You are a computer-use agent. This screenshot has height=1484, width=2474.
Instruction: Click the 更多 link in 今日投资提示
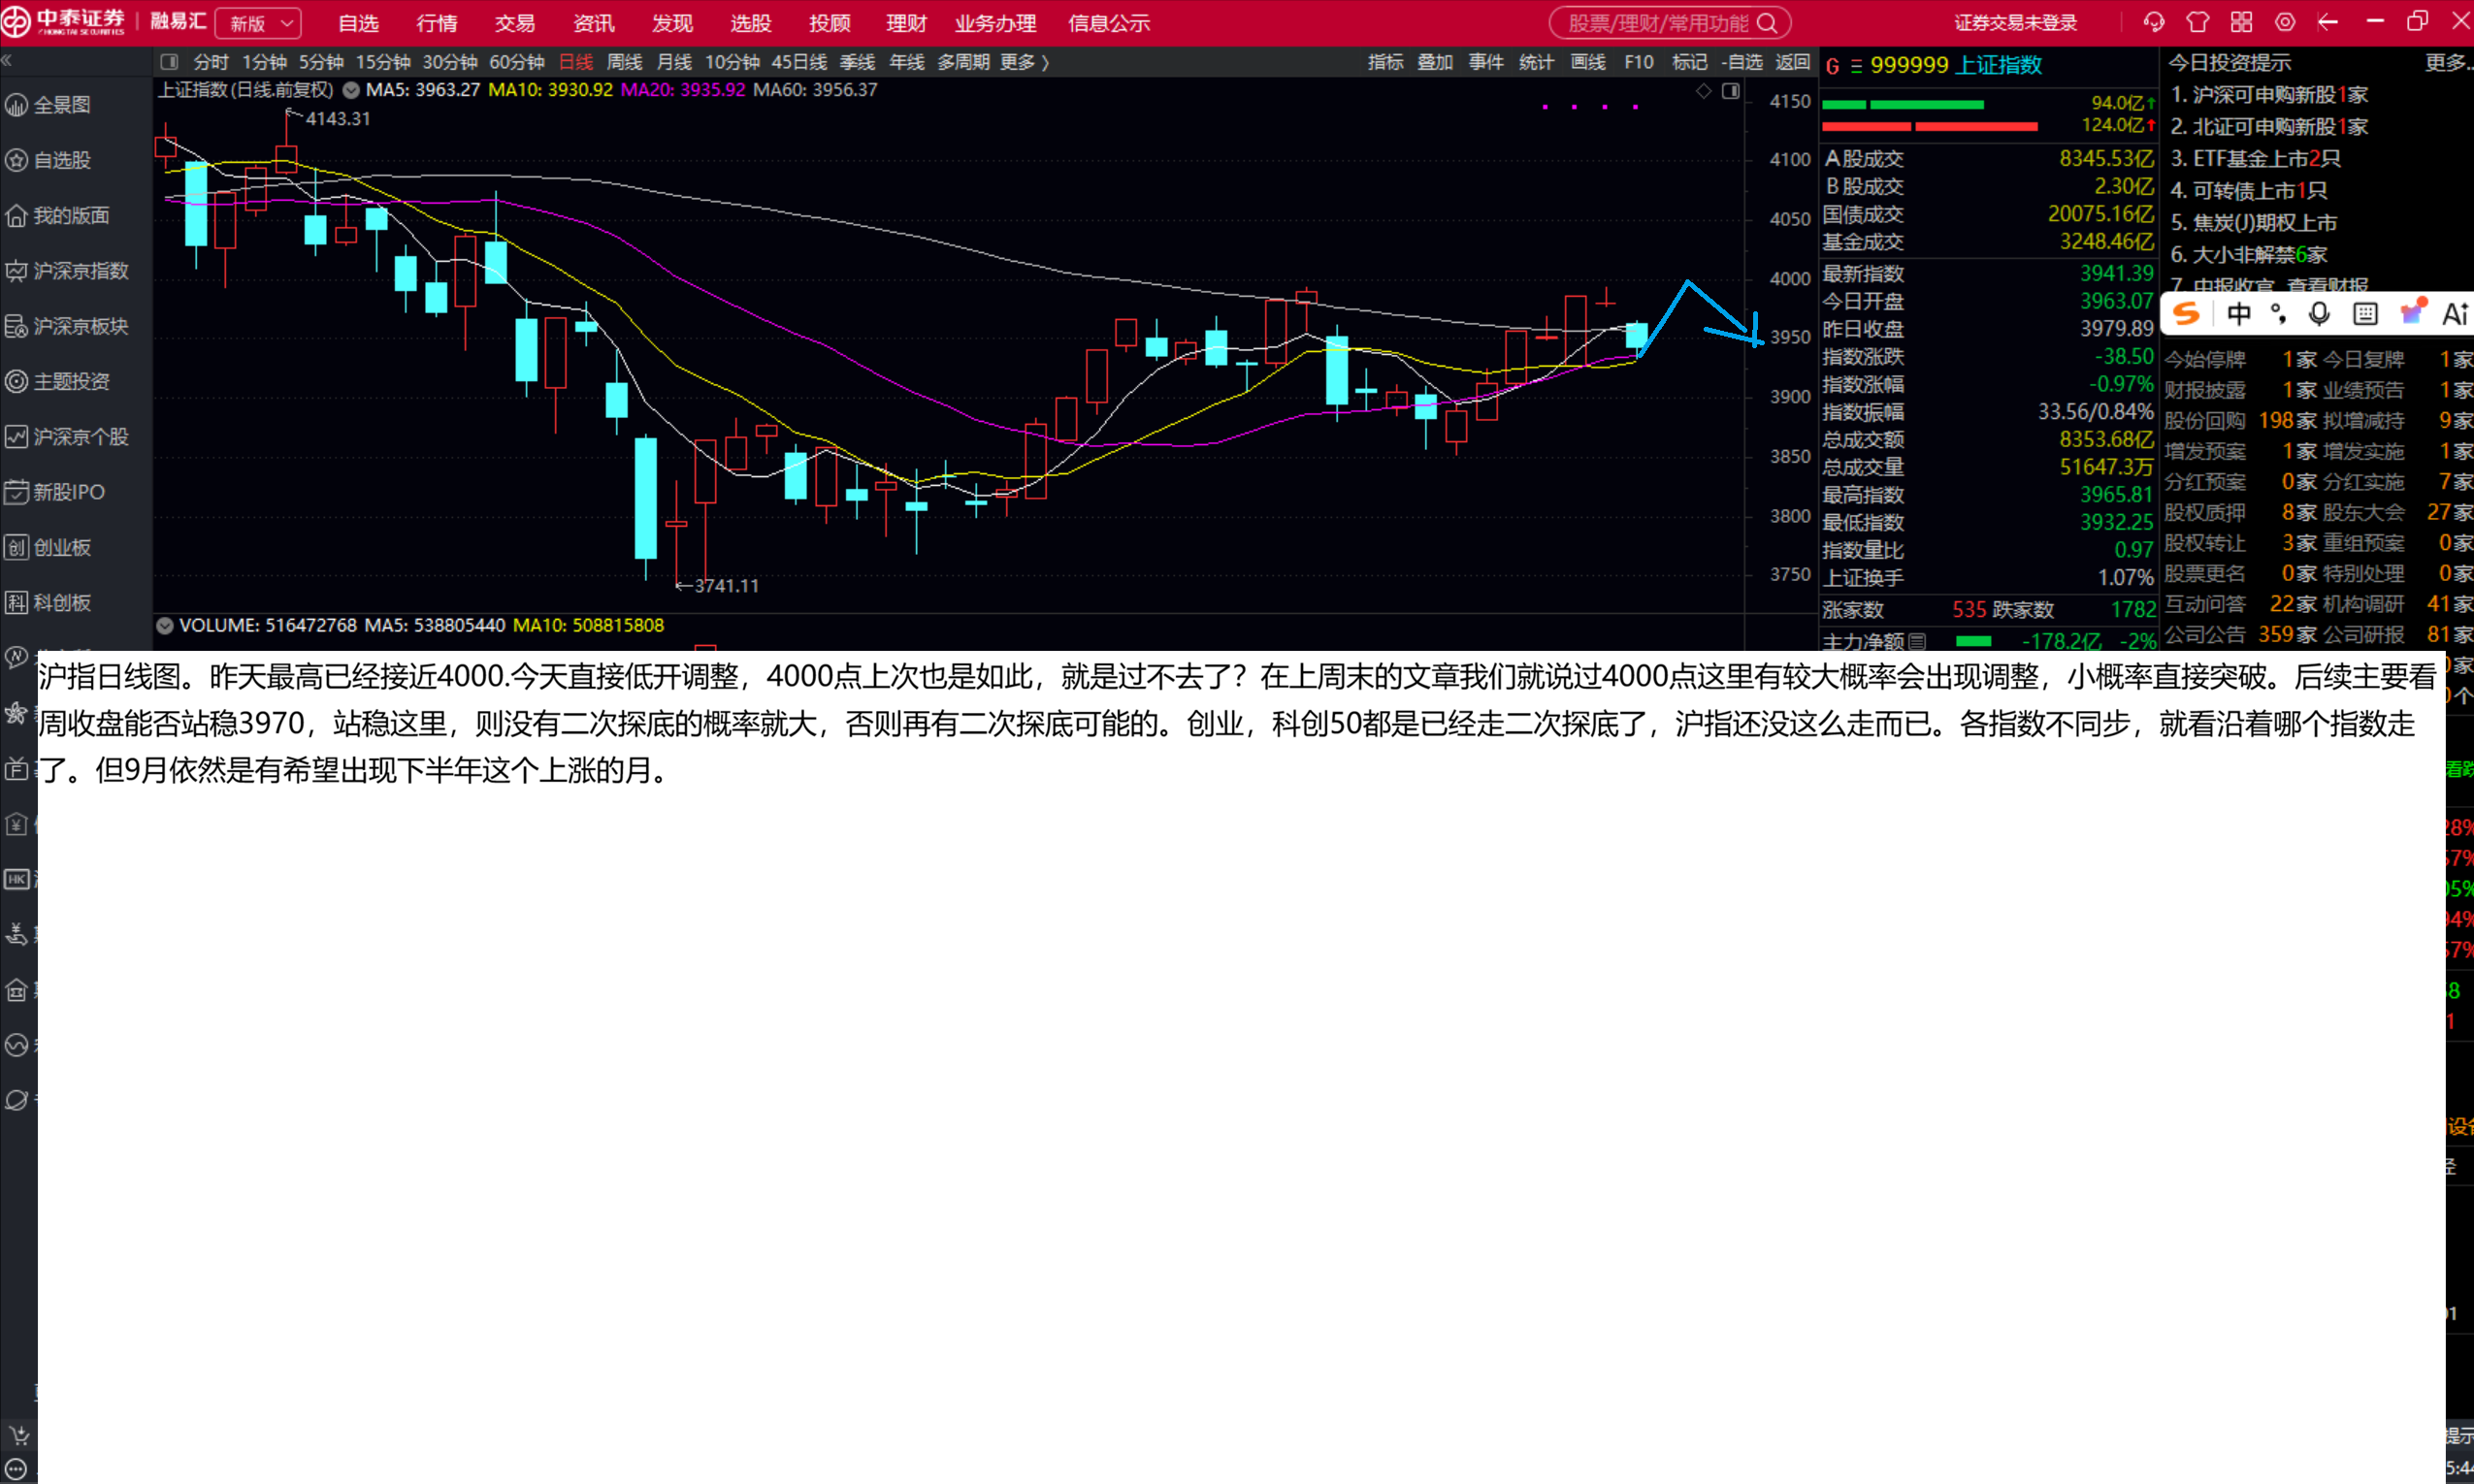click(x=2447, y=63)
